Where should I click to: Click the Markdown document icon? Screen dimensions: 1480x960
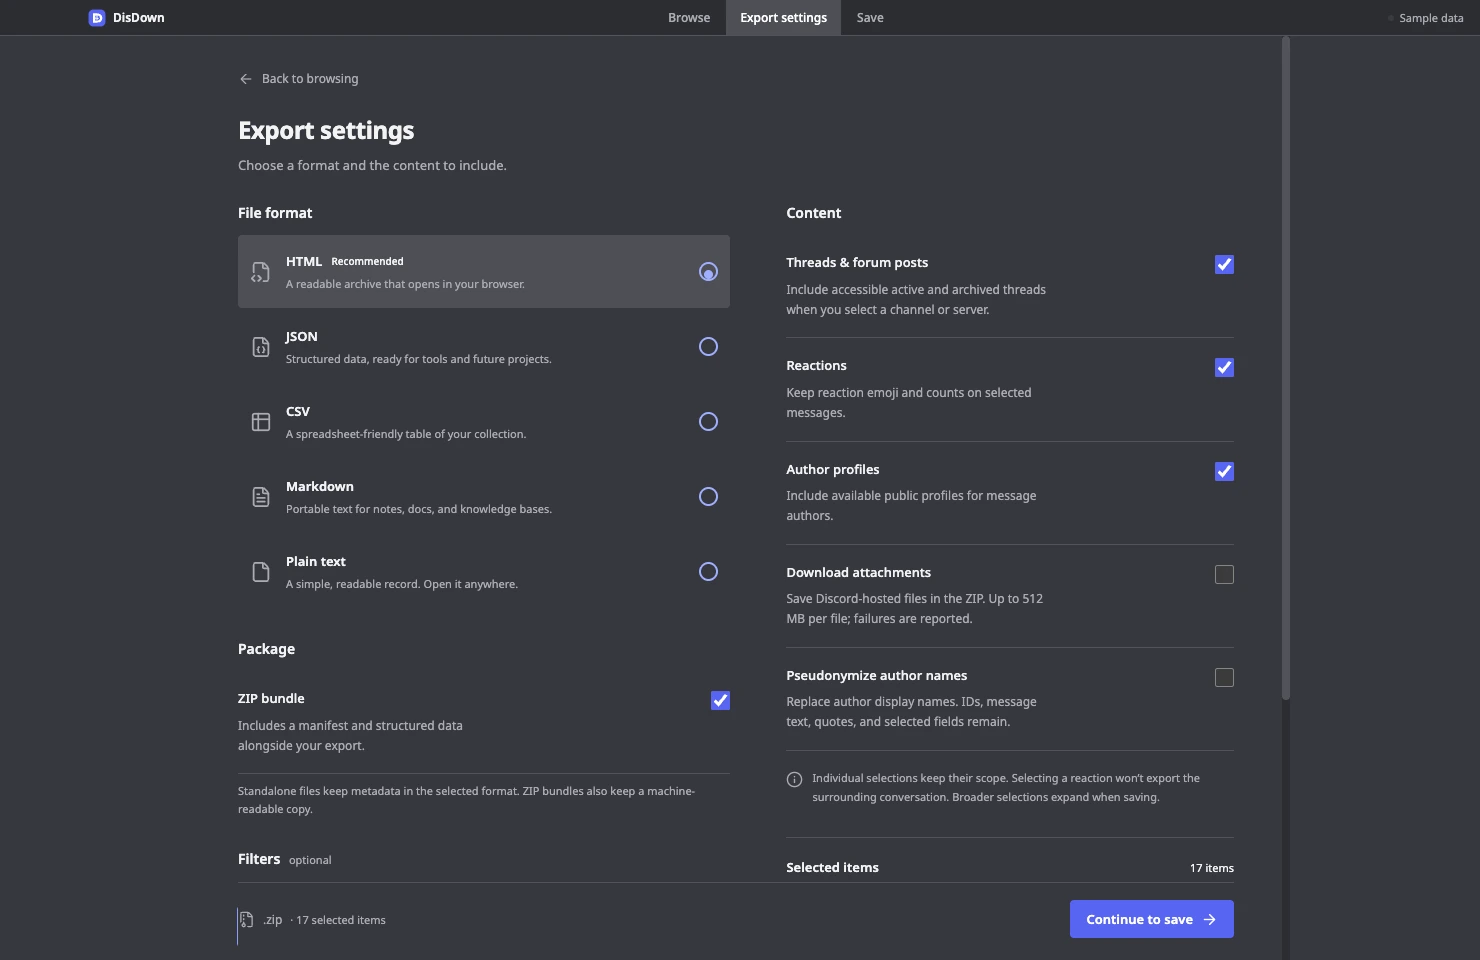pos(261,497)
